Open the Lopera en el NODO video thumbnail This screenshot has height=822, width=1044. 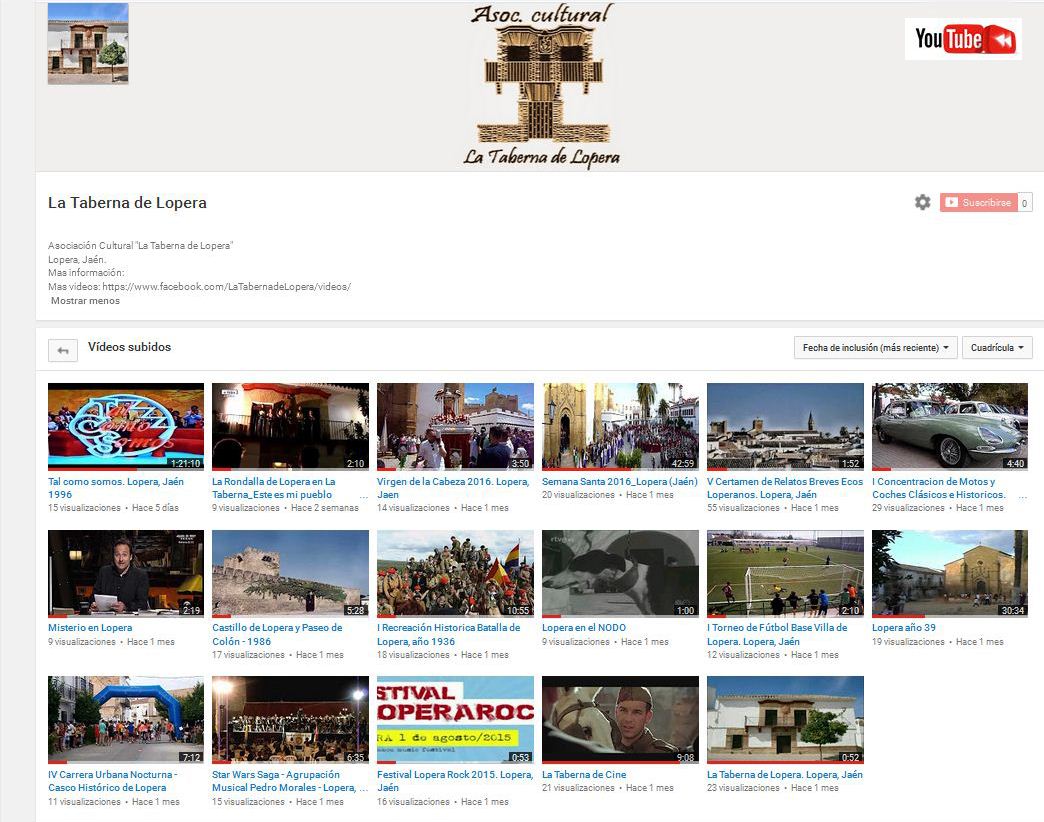point(619,572)
